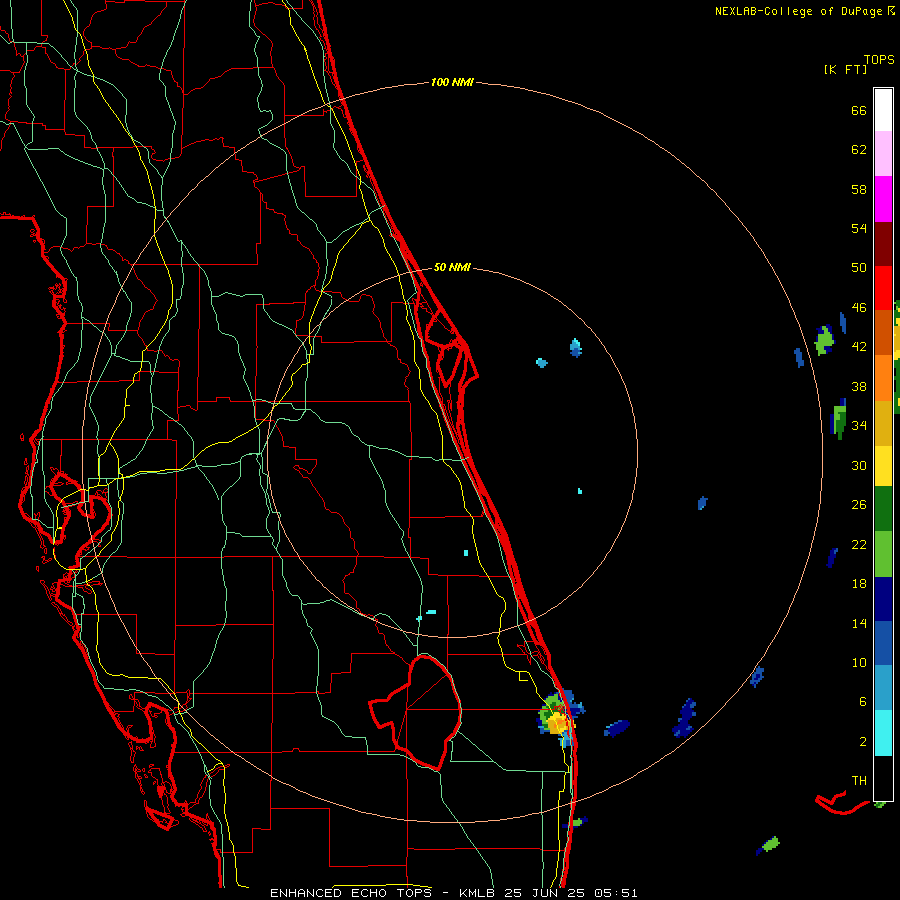The height and width of the screenshot is (900, 900).
Task: Select the 22 value in the legend
Action: pyautogui.click(x=859, y=544)
